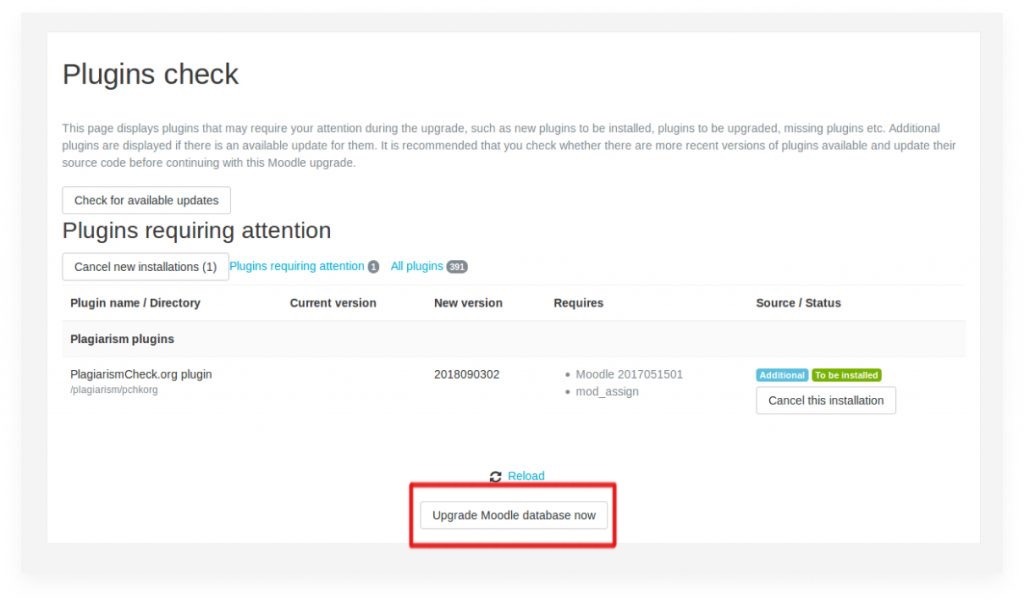Viewport: 1024px width, 603px height.
Task: Click the To be installed status label
Action: pos(846,375)
